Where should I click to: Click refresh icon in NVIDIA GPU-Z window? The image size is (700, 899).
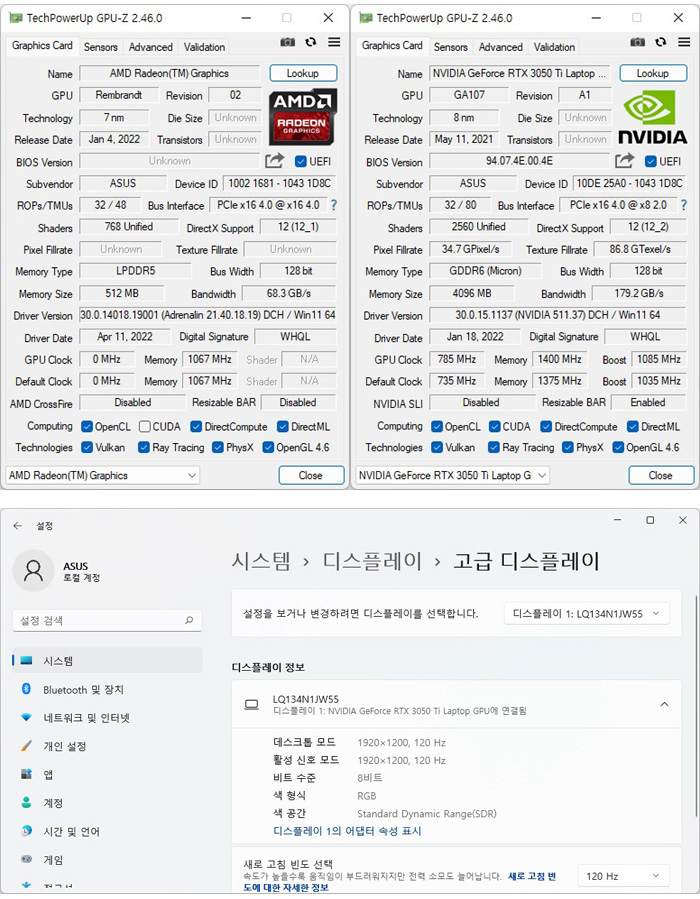(660, 42)
